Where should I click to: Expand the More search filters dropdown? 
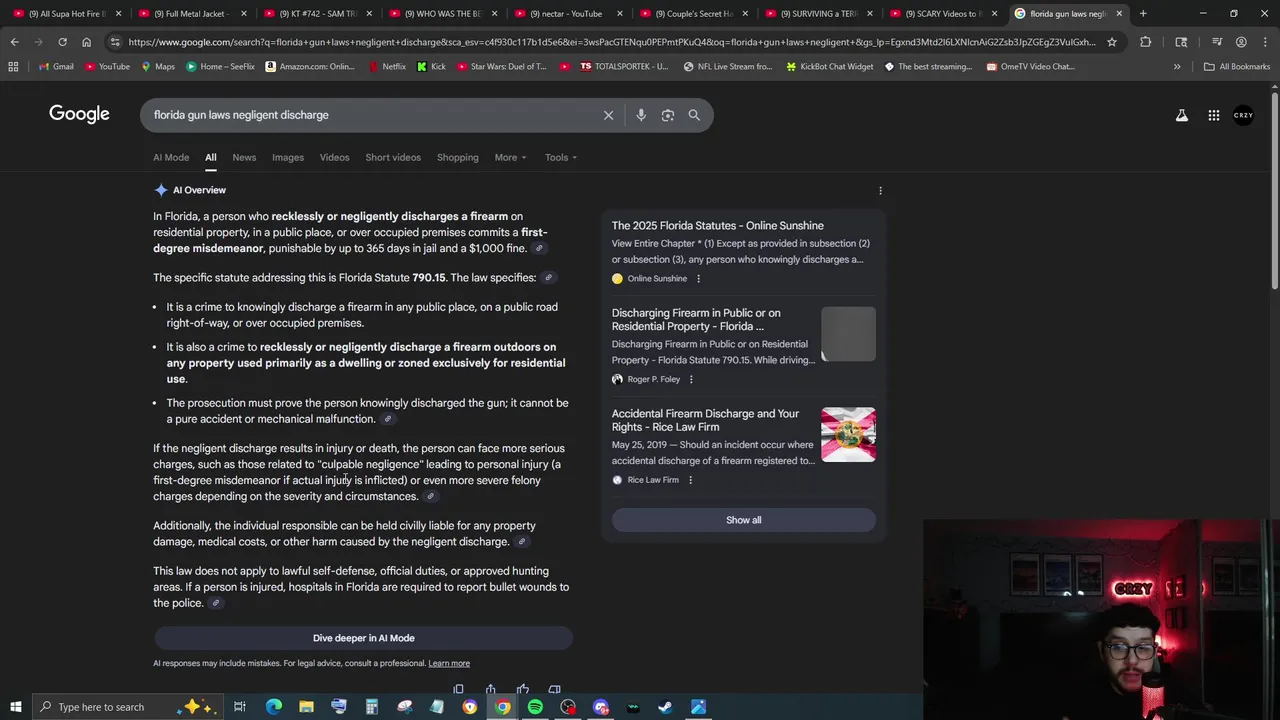[x=510, y=157]
